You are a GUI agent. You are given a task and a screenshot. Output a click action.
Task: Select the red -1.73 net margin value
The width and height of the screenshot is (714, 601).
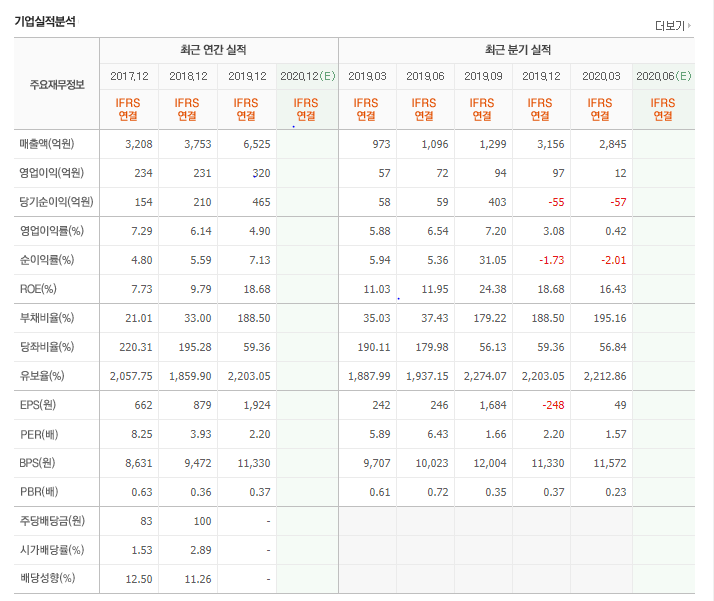click(x=552, y=260)
